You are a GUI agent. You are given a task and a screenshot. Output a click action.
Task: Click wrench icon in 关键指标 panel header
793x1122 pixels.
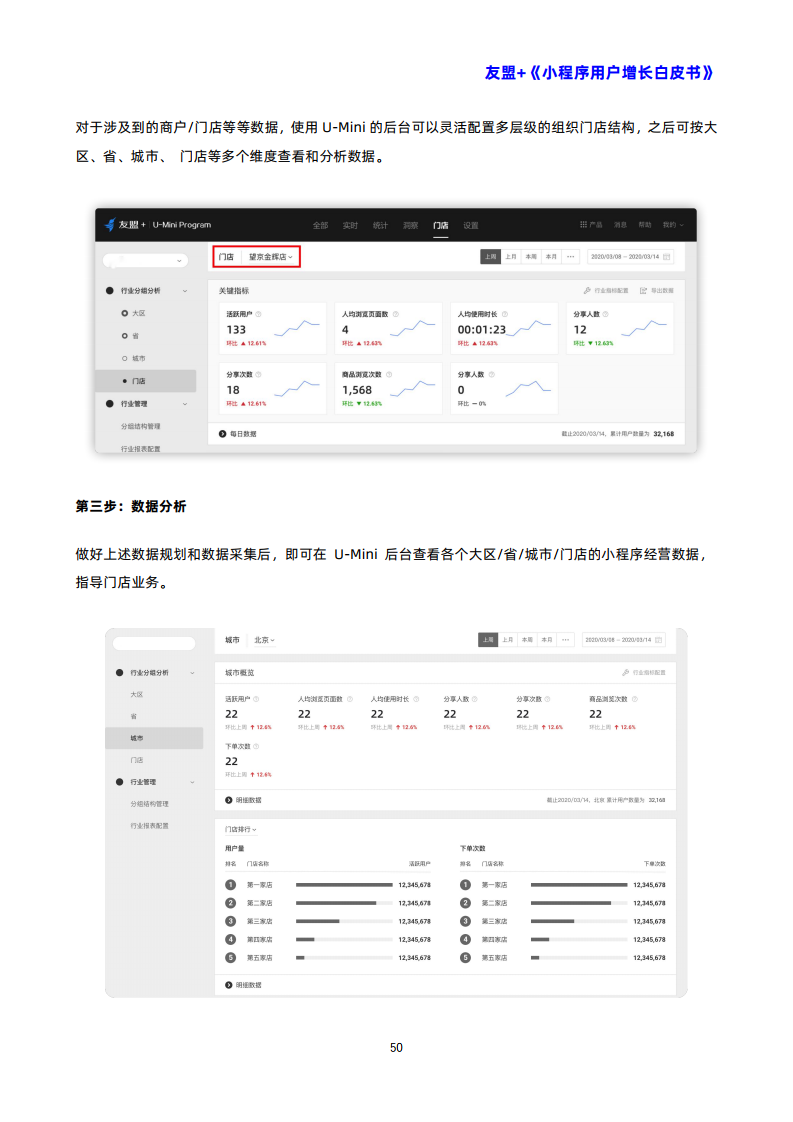point(586,290)
